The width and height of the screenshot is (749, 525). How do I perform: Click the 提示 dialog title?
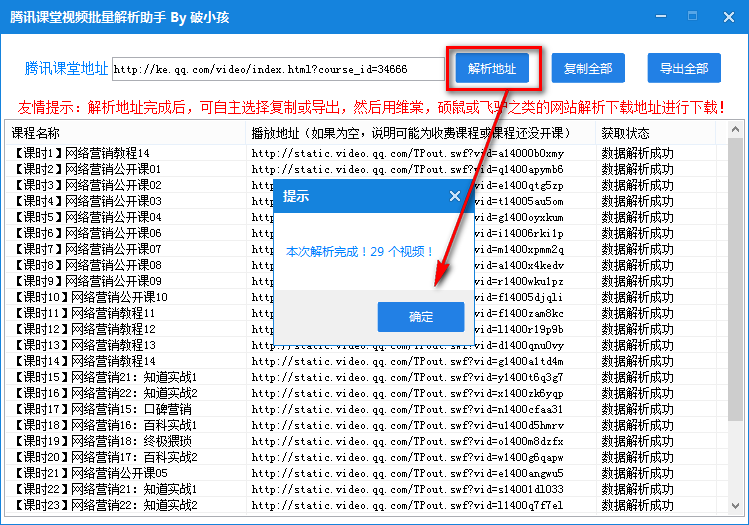296,196
